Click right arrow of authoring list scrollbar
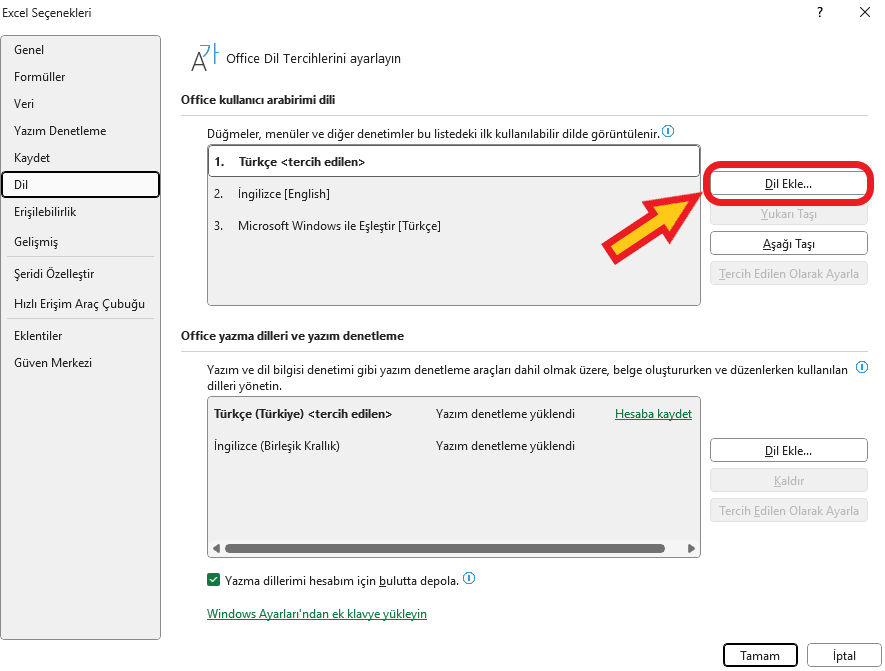Viewport: 885px width, 671px height. (693, 548)
